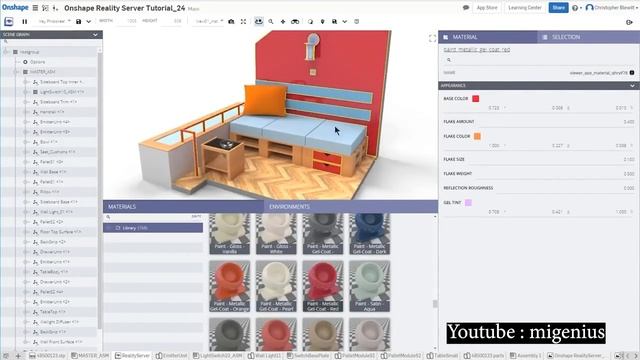Choose Paint - Satin Aqua material thumbnail
Screen dimensions: 640x360
click(369, 287)
